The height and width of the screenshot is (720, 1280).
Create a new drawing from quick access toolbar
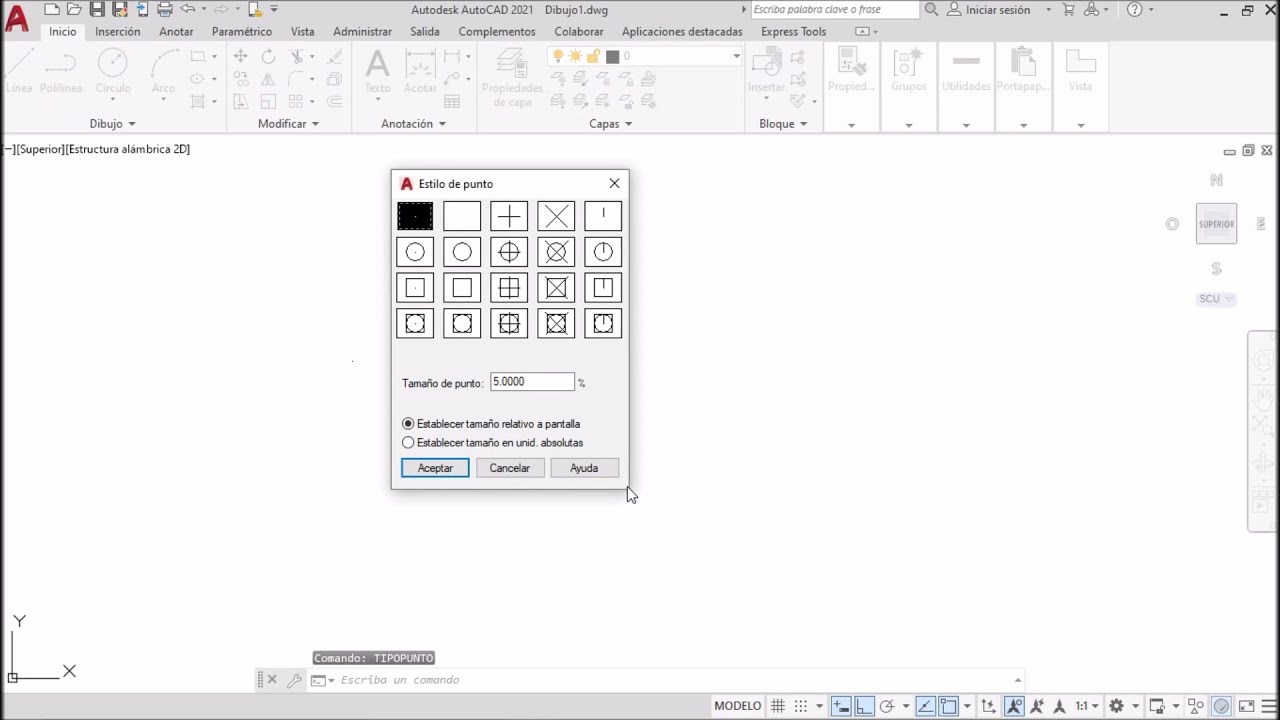52,10
